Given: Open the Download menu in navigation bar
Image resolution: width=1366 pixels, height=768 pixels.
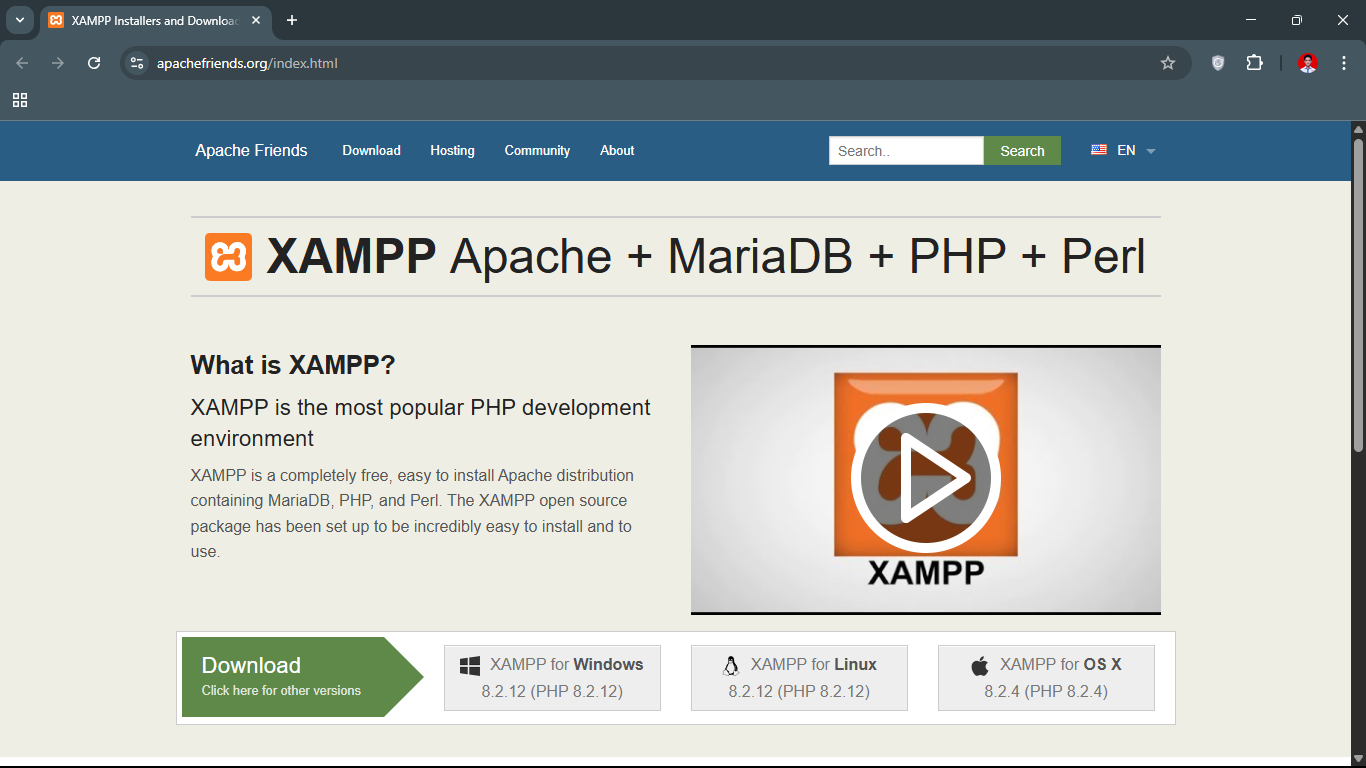Looking at the screenshot, I should (x=371, y=151).
